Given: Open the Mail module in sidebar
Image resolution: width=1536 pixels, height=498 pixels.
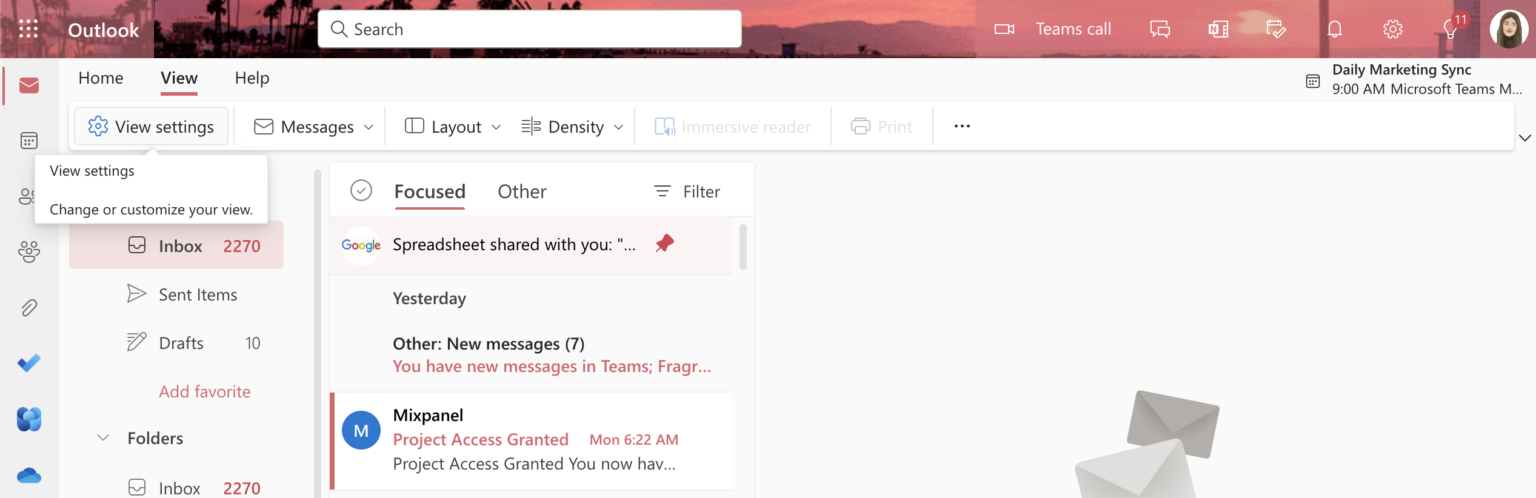Looking at the screenshot, I should pyautogui.click(x=29, y=86).
